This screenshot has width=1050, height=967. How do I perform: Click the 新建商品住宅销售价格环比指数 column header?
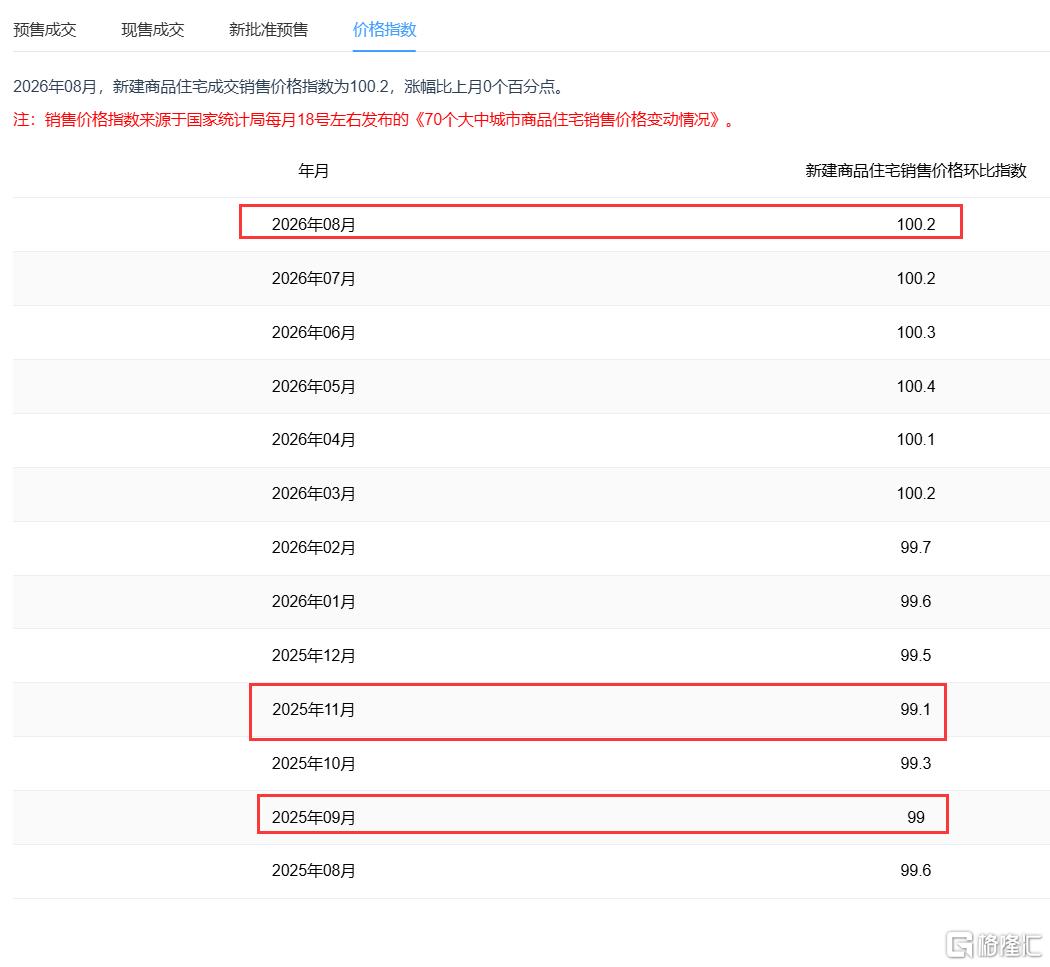point(915,171)
